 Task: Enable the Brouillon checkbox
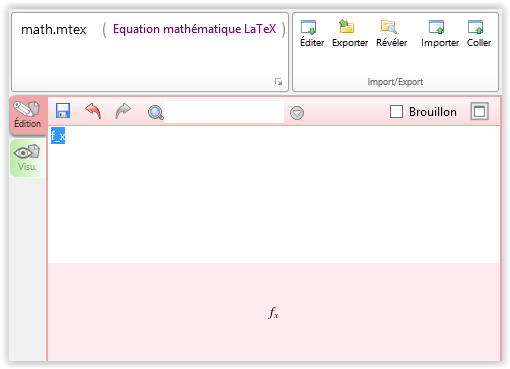pyautogui.click(x=396, y=112)
